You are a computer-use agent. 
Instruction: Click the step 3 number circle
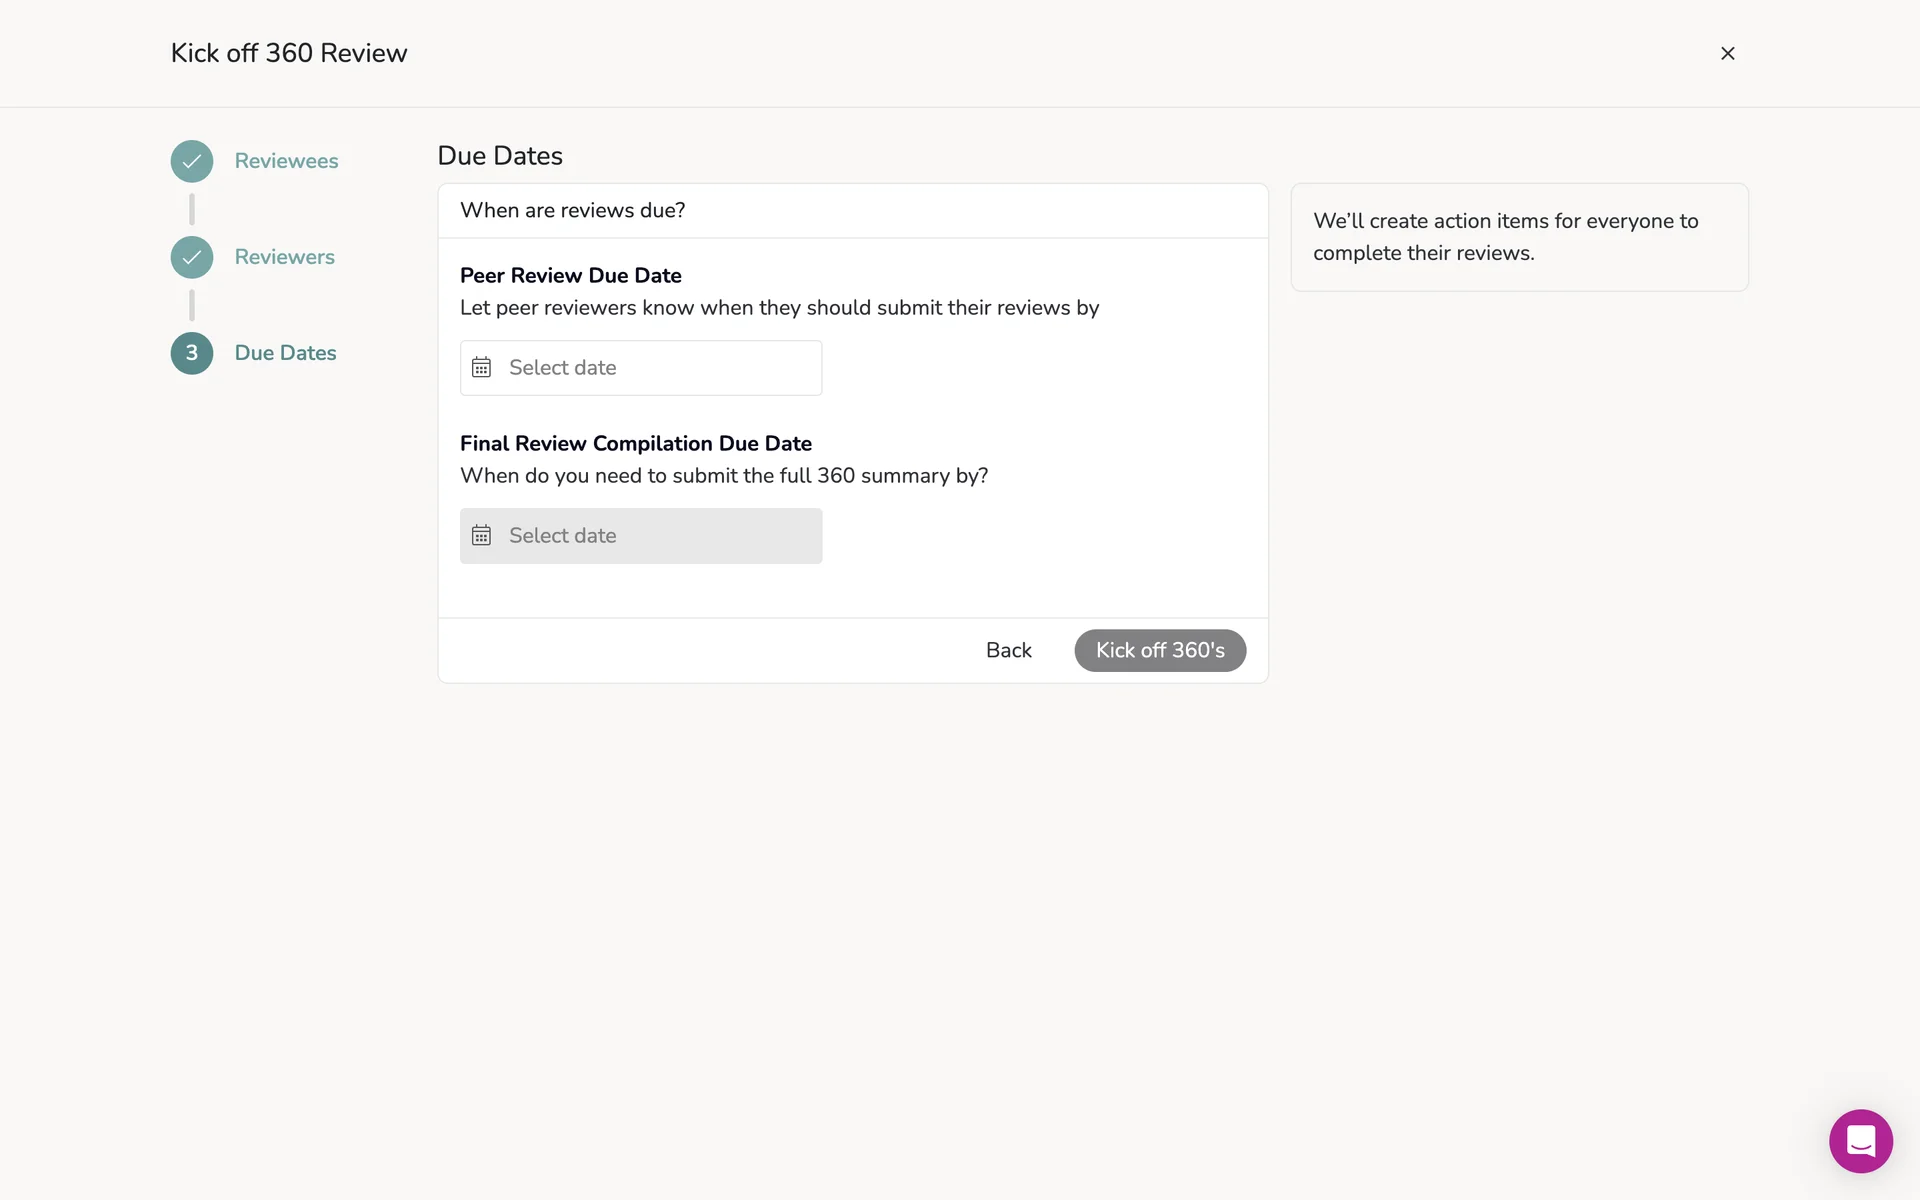coord(192,353)
